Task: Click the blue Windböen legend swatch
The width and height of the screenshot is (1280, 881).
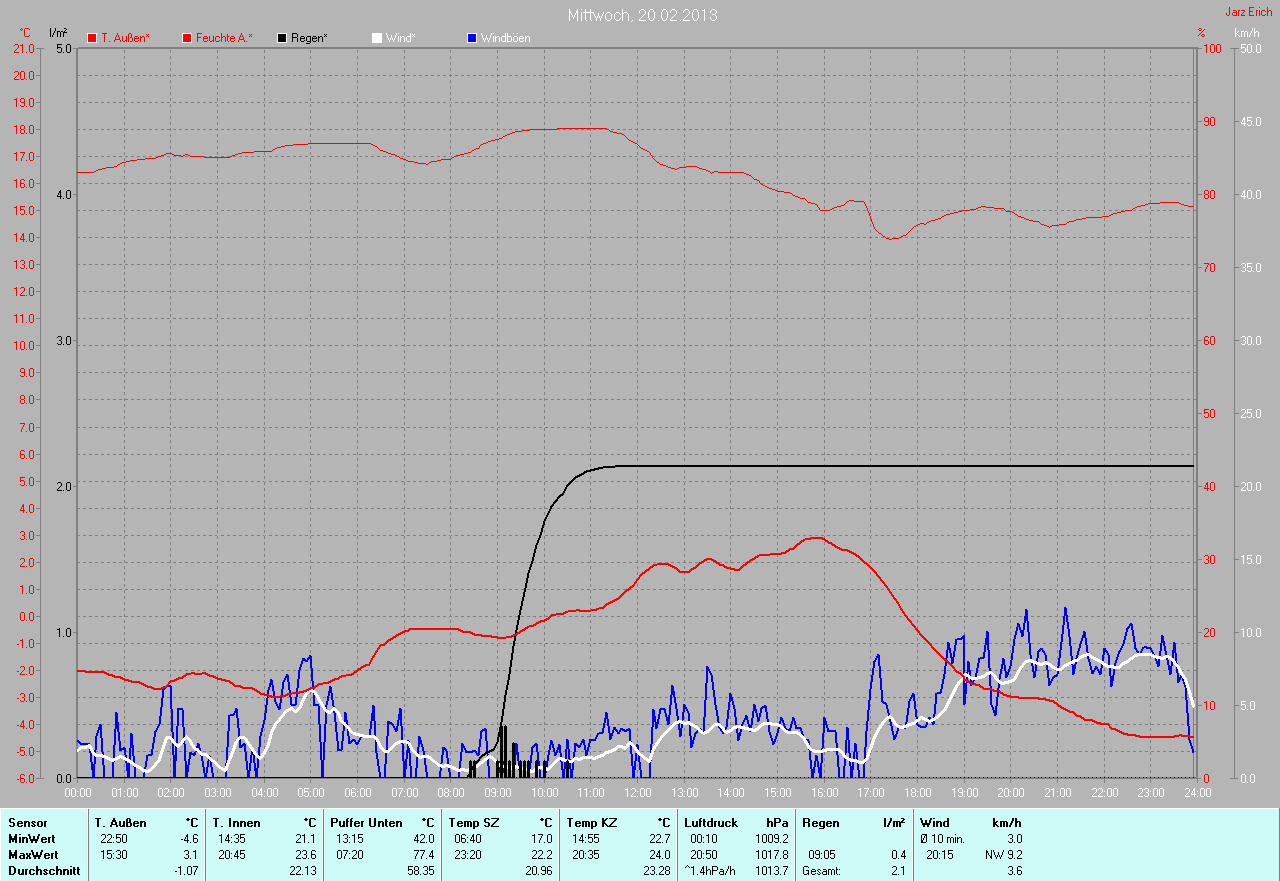Action: (472, 38)
